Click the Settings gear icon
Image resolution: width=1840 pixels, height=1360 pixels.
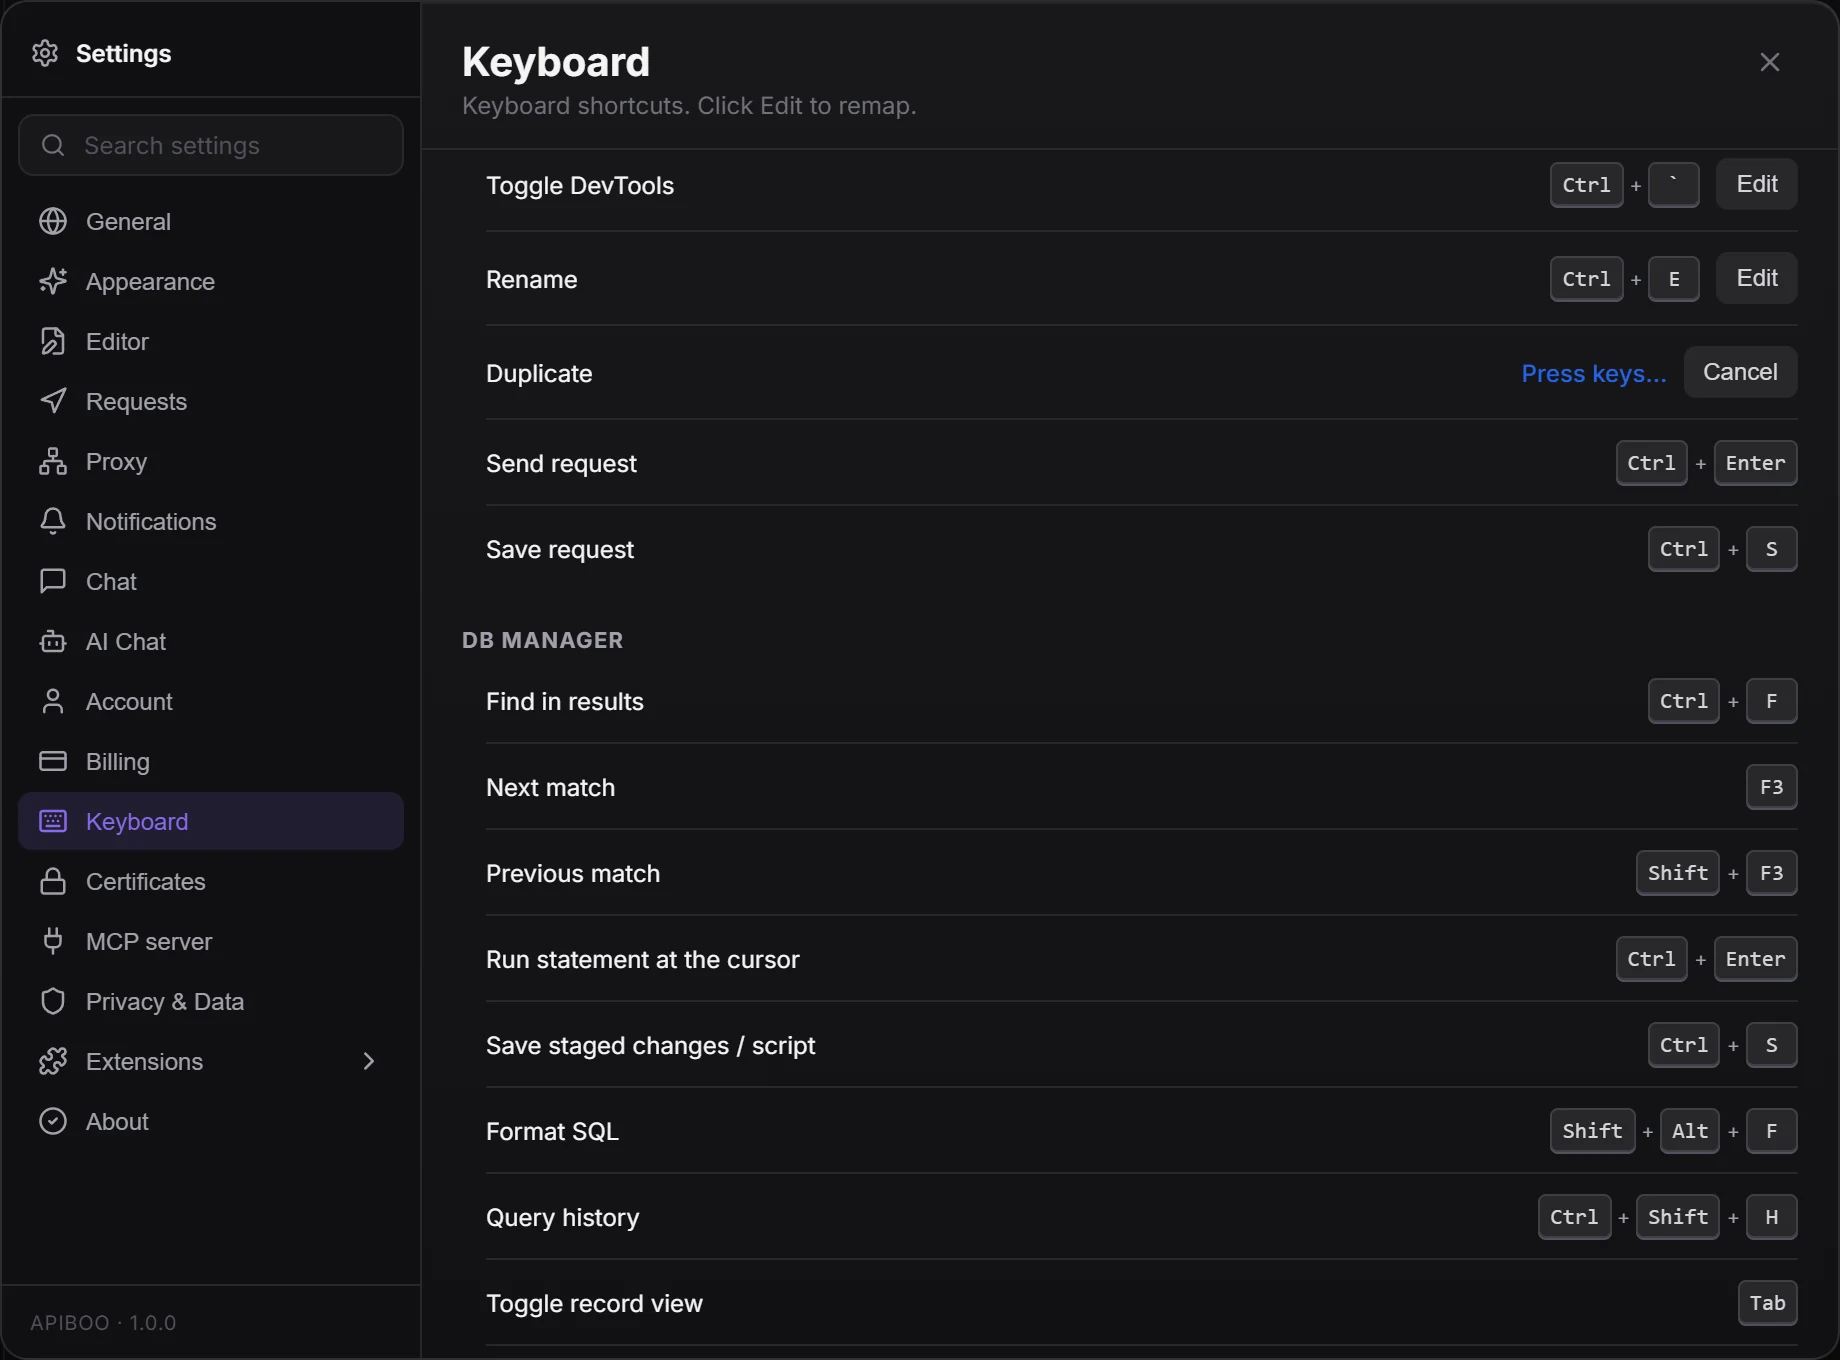point(45,53)
